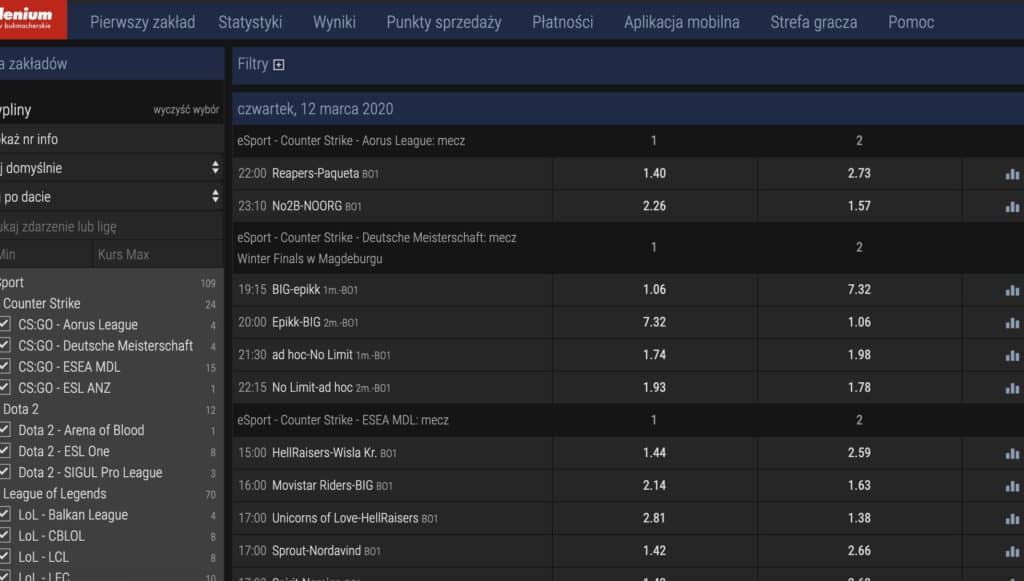Click the Kurs Min input field
This screenshot has width=1024, height=581.
pos(46,255)
